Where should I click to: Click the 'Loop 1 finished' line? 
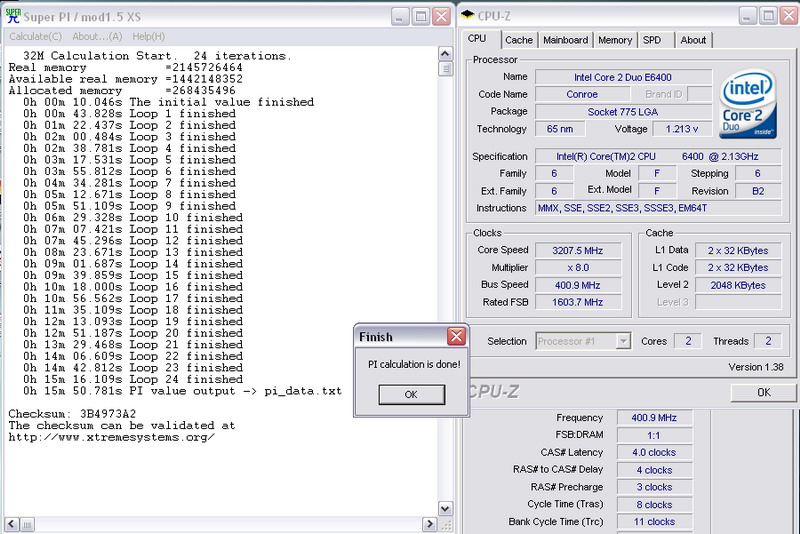[x=129, y=114]
